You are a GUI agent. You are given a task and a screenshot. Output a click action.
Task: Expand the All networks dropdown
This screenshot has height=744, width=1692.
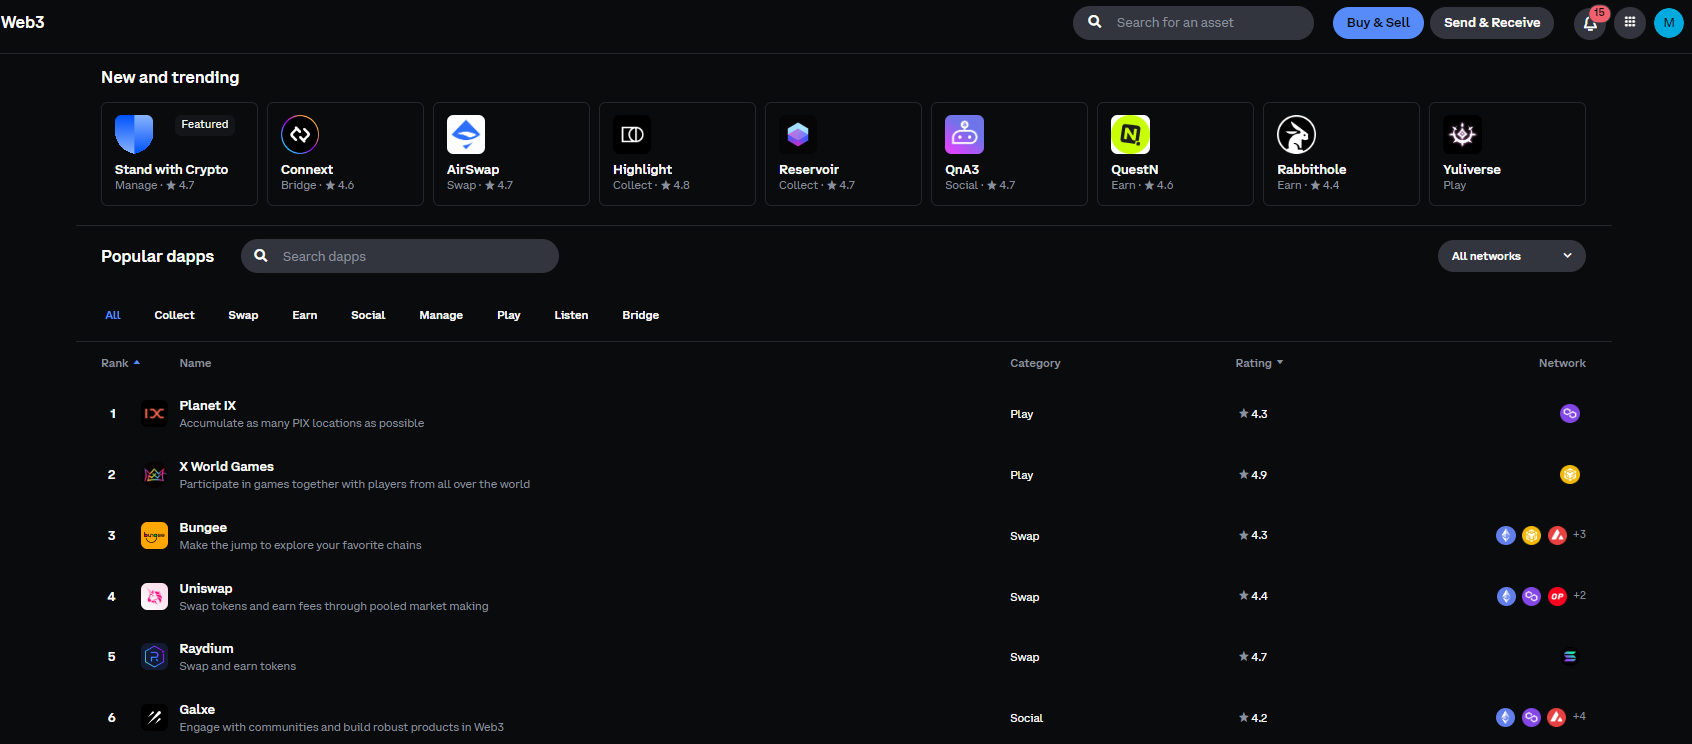pyautogui.click(x=1511, y=256)
